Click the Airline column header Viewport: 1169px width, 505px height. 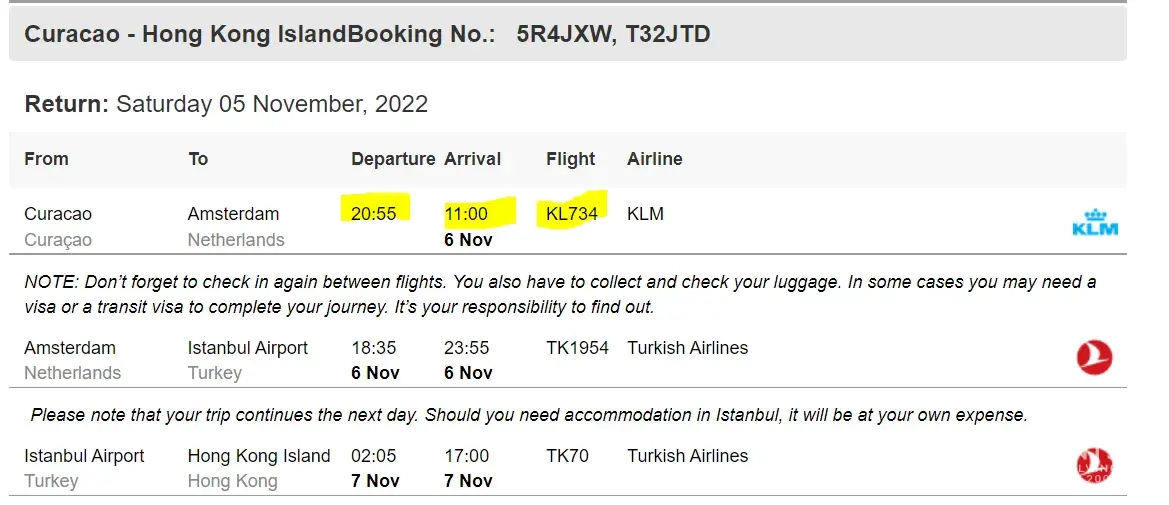tap(654, 159)
